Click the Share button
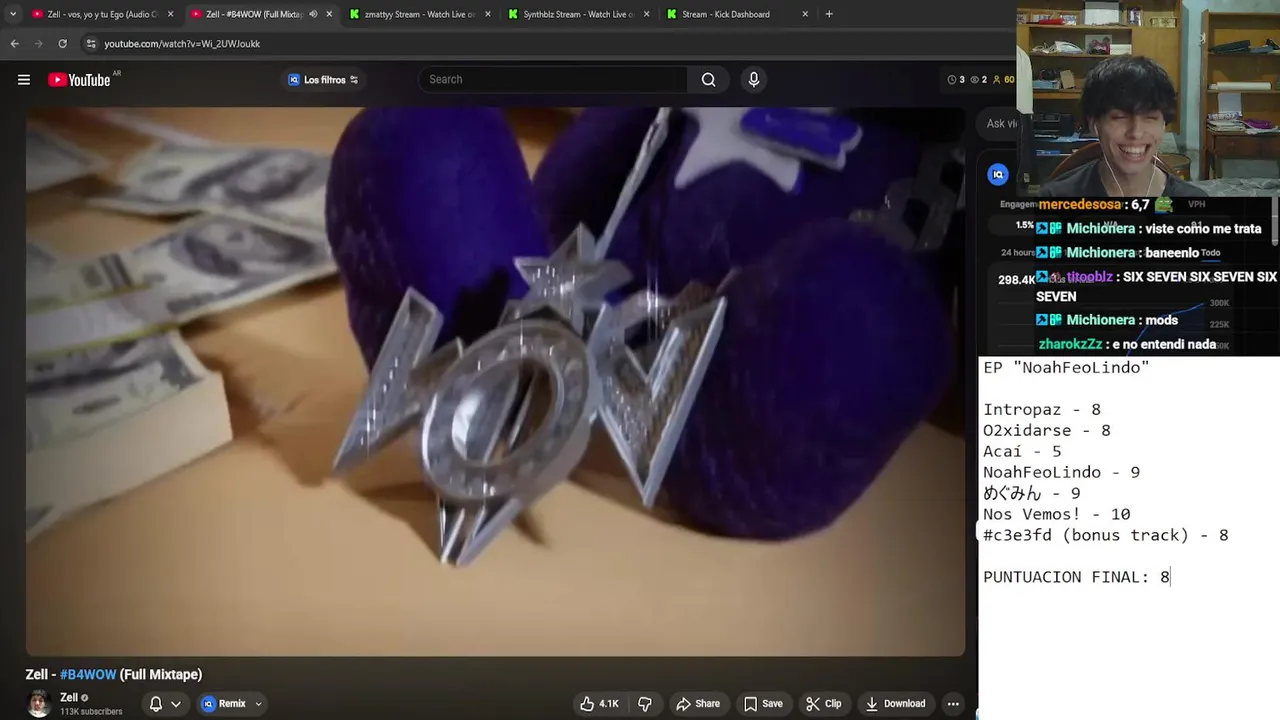The height and width of the screenshot is (720, 1280). (697, 704)
